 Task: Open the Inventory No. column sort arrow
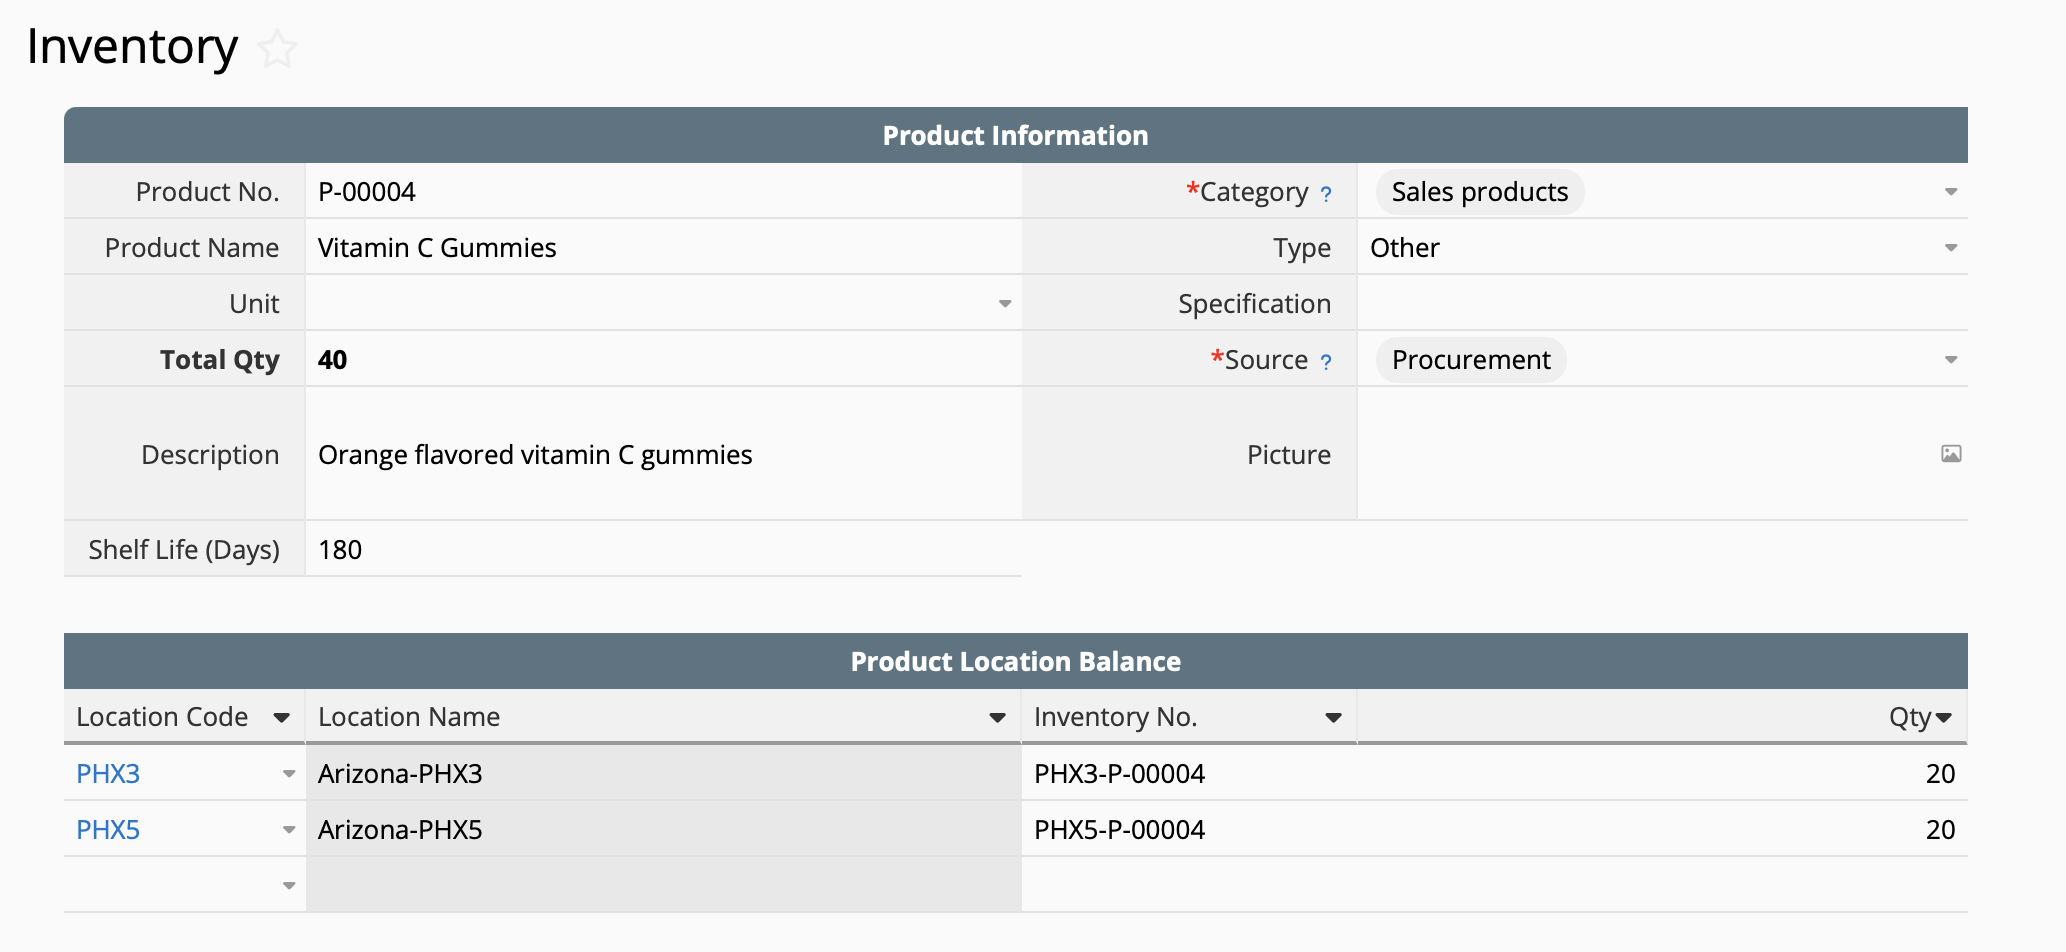1333,718
